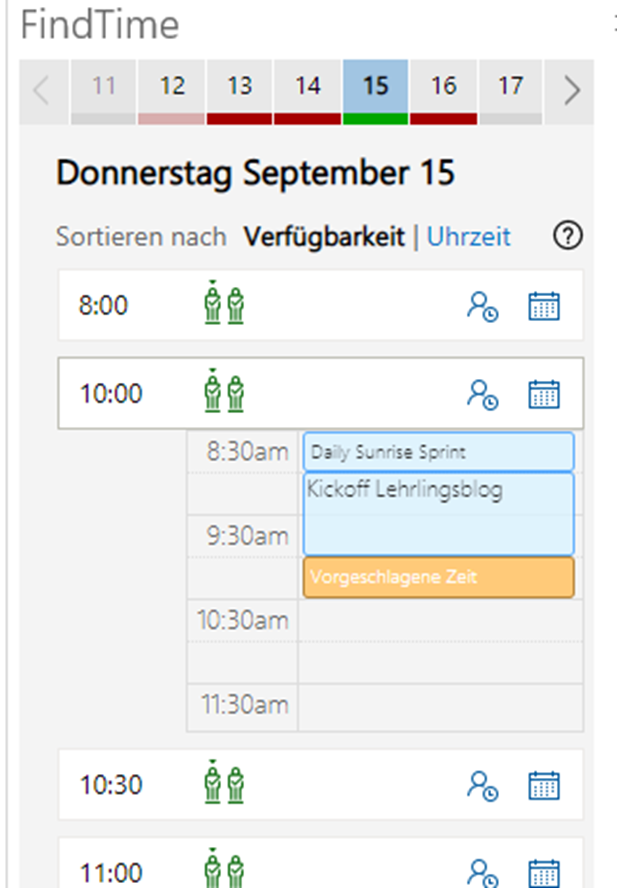The width and height of the screenshot is (617, 888).
Task: Collapse the expanded 10:00 time slot
Action: pos(321,393)
